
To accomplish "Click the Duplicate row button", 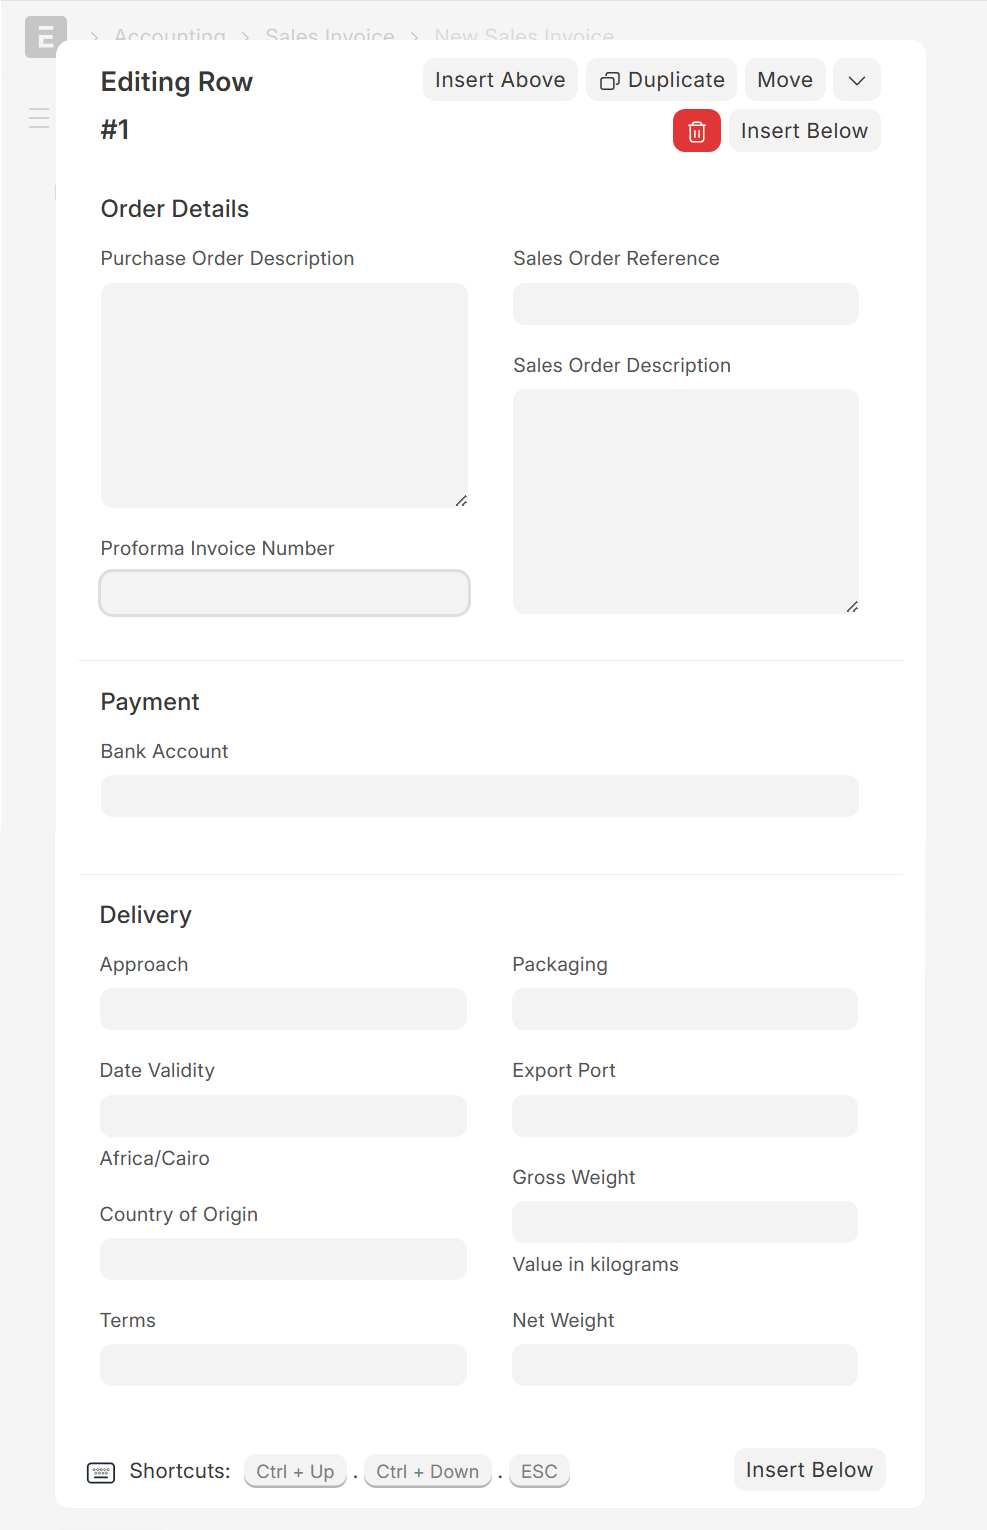I will (662, 80).
